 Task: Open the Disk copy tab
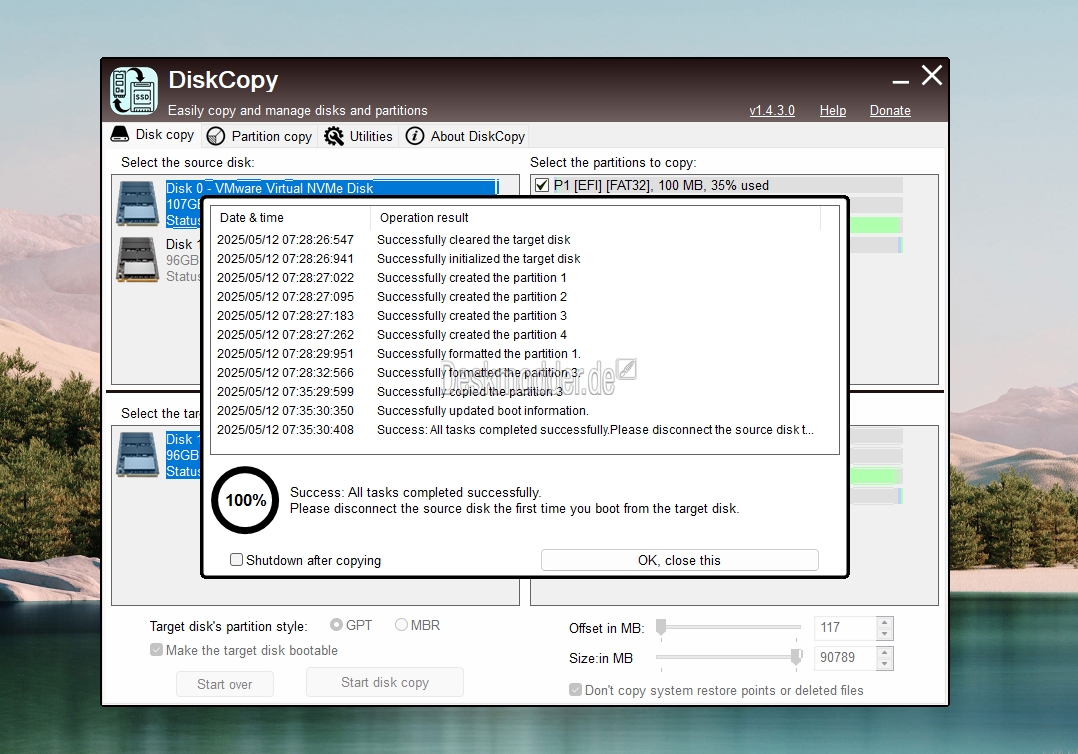click(153, 135)
